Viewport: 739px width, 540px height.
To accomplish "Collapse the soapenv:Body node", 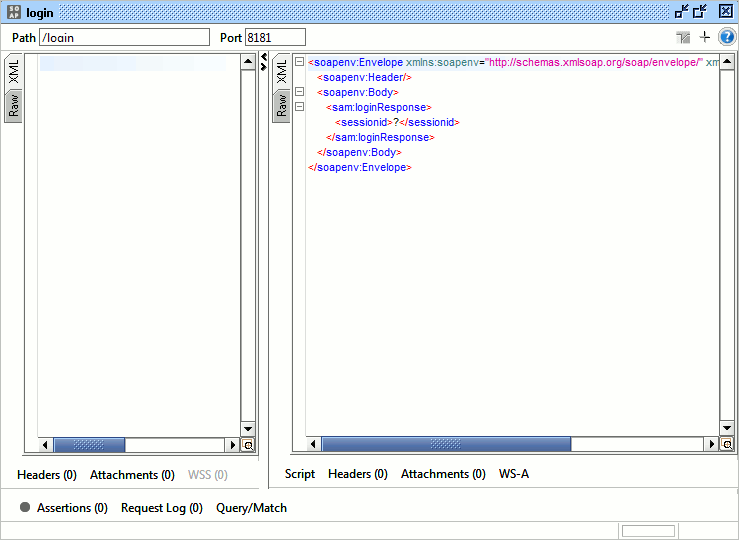I will click(x=299, y=91).
